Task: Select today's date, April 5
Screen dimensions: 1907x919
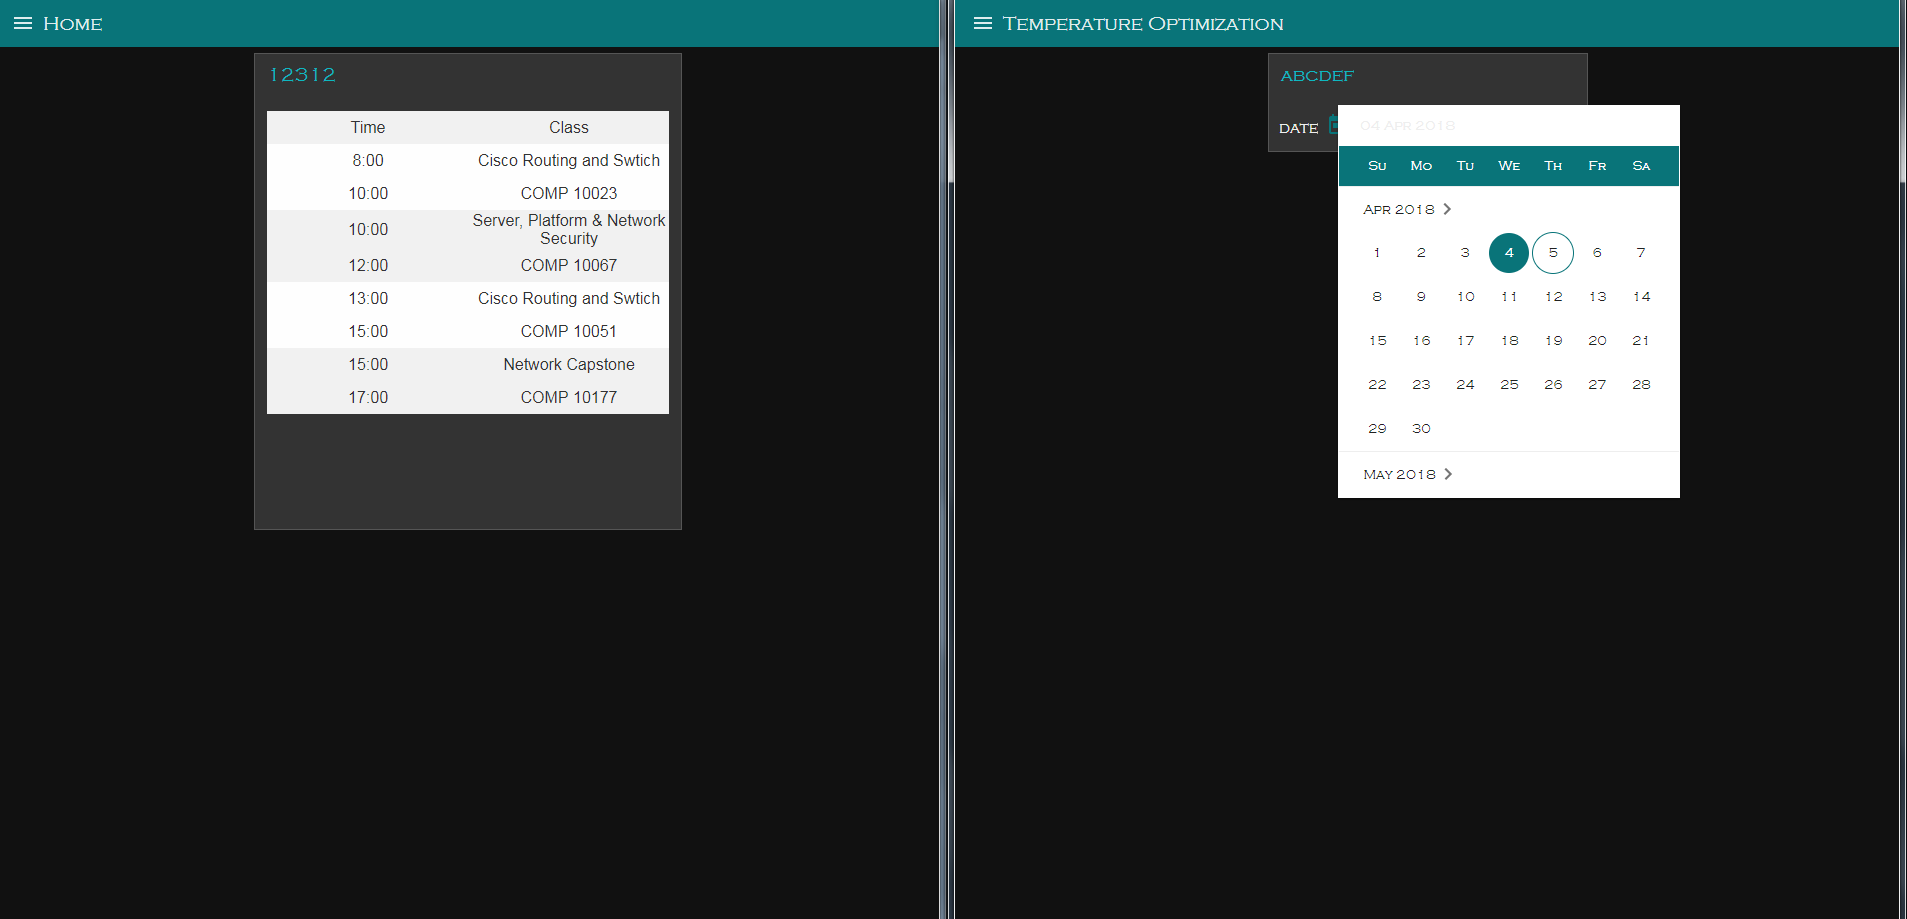Action: pyautogui.click(x=1552, y=252)
